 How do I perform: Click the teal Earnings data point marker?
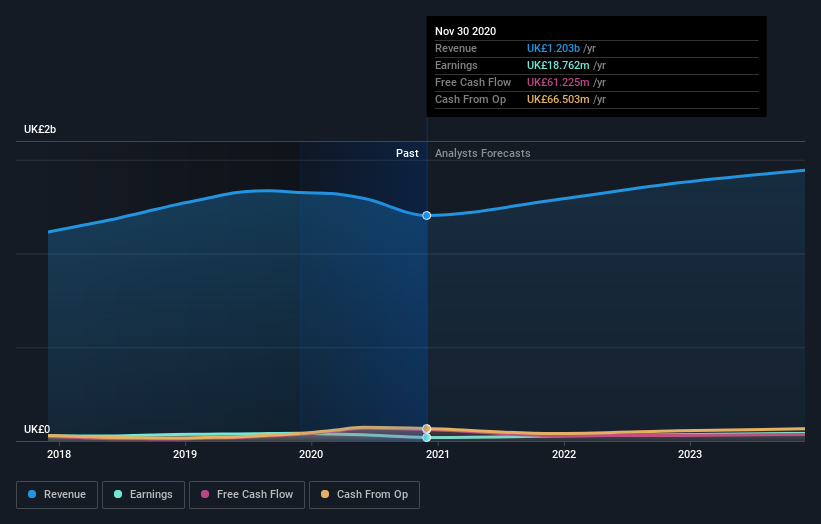427,438
